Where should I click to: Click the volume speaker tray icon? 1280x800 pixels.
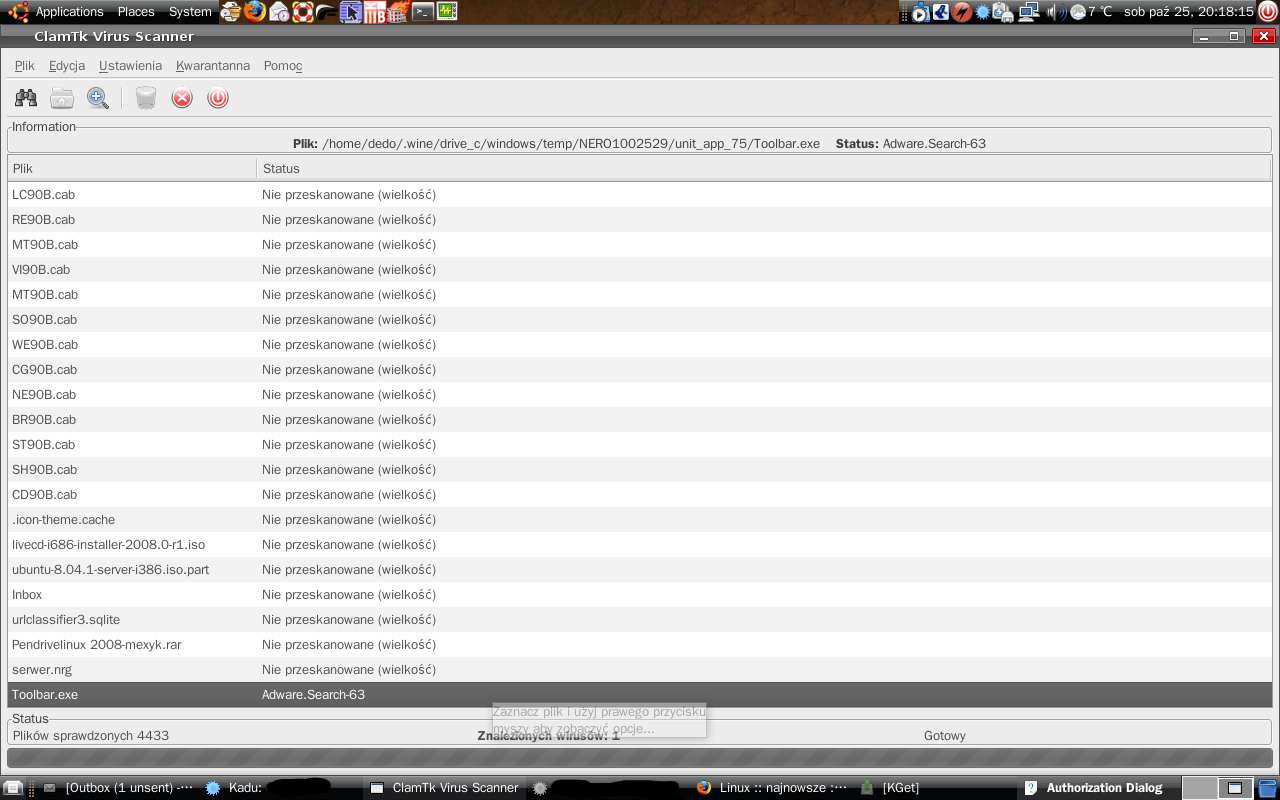pyautogui.click(x=1056, y=12)
